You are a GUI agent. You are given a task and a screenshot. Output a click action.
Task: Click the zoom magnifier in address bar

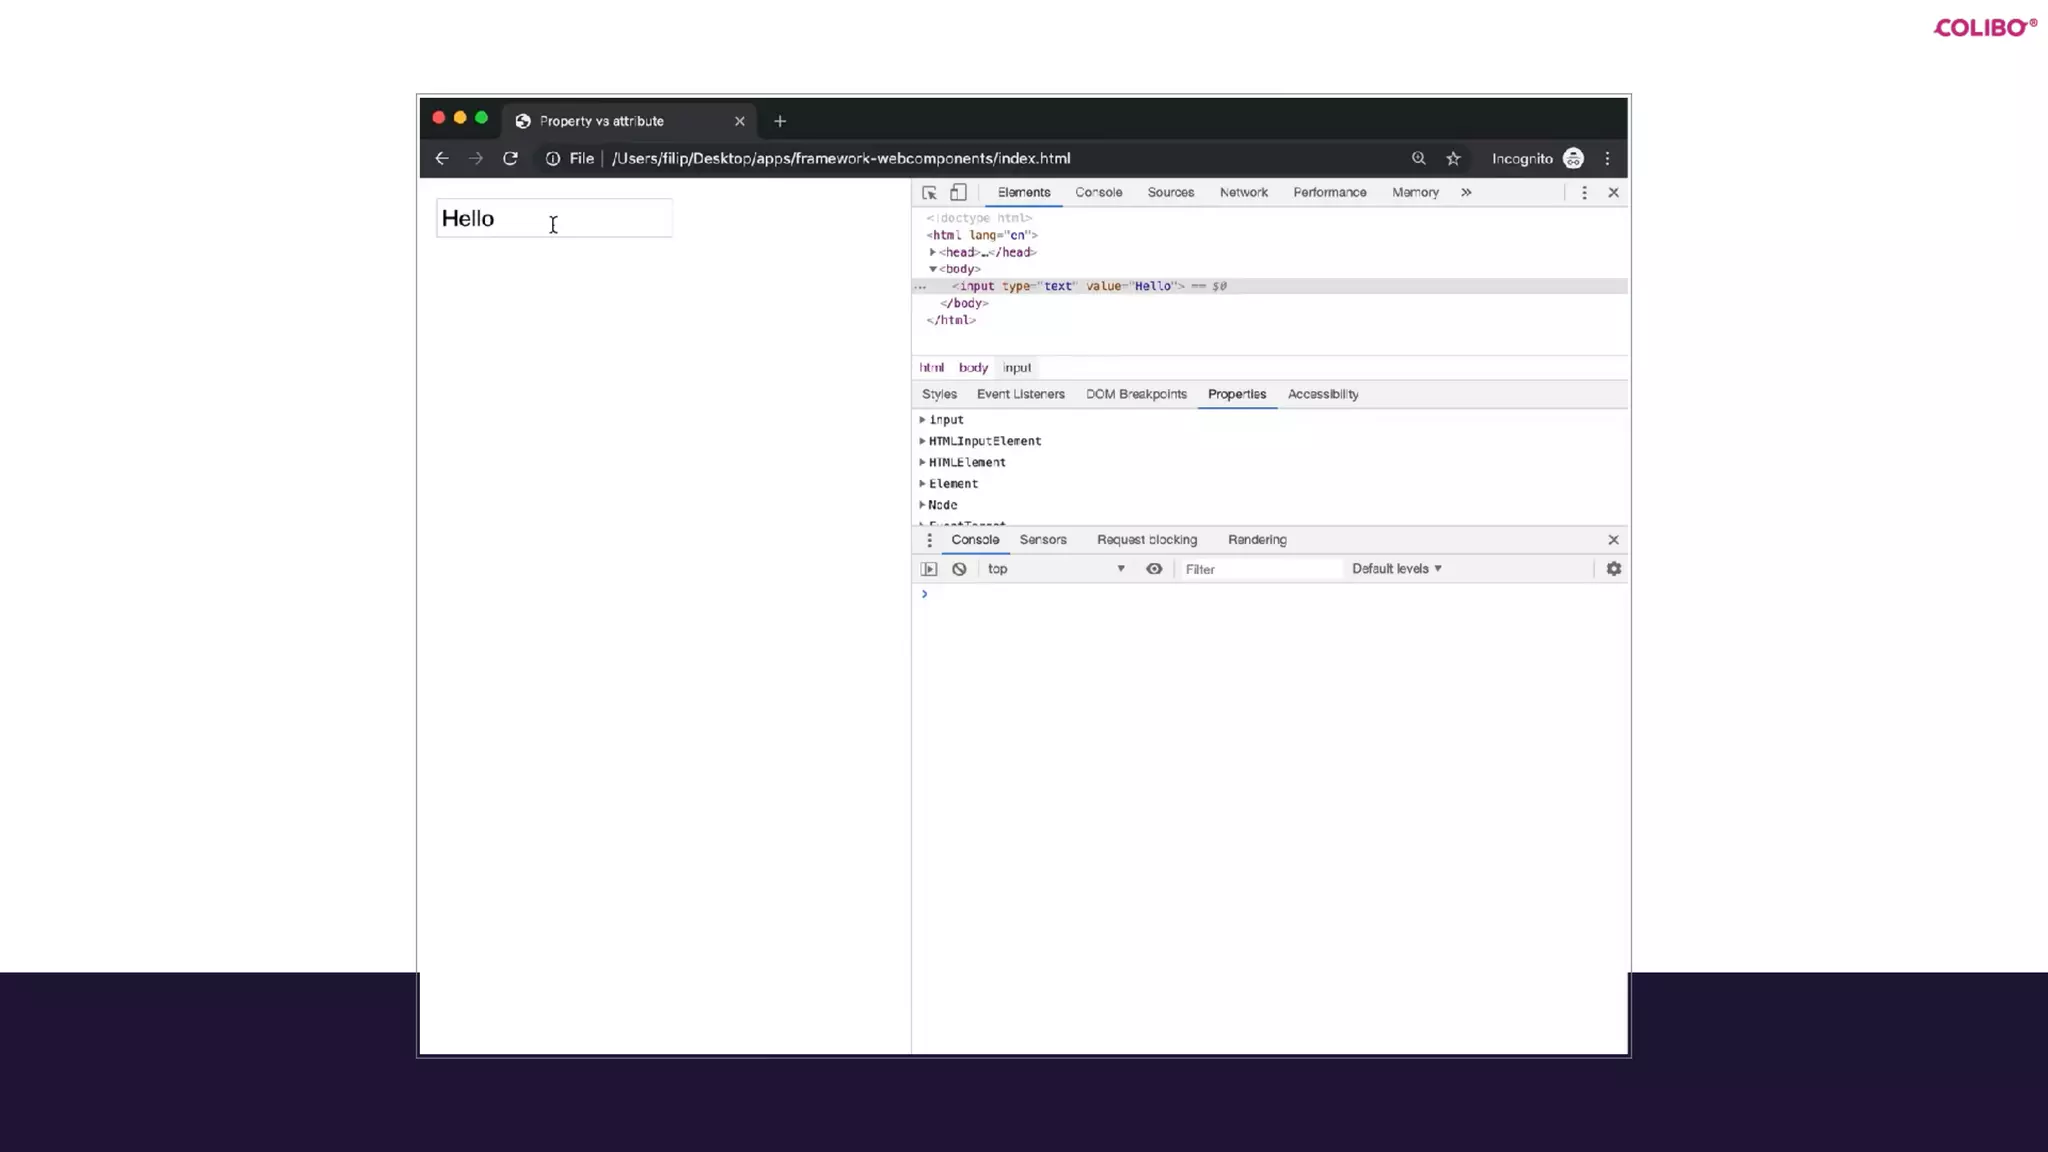click(1418, 159)
